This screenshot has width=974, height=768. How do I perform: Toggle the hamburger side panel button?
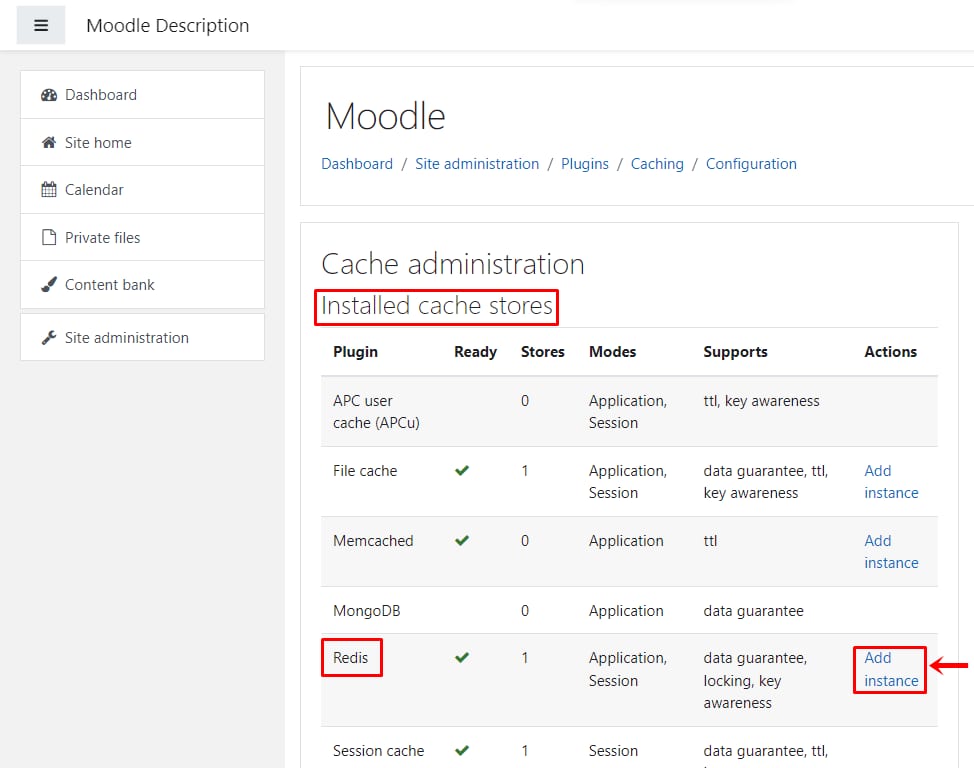pyautogui.click(x=40, y=25)
